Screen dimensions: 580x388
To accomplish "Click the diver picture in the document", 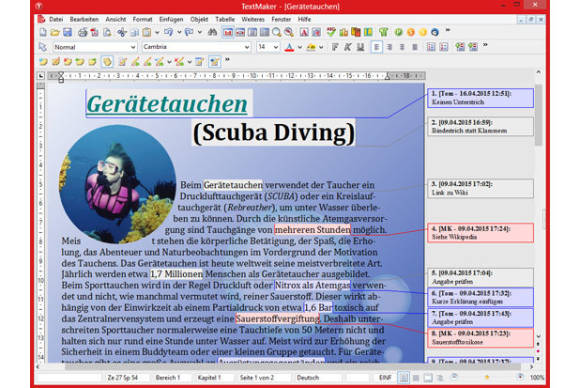I will click(117, 184).
